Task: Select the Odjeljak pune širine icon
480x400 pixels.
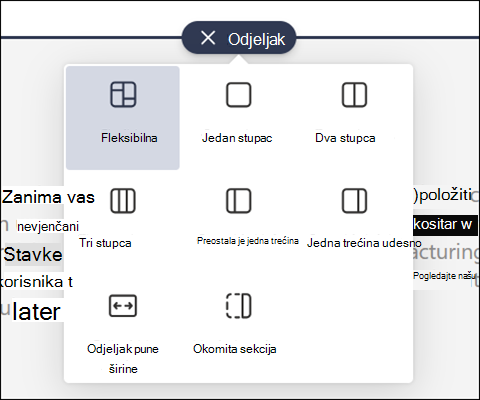Action: click(123, 306)
